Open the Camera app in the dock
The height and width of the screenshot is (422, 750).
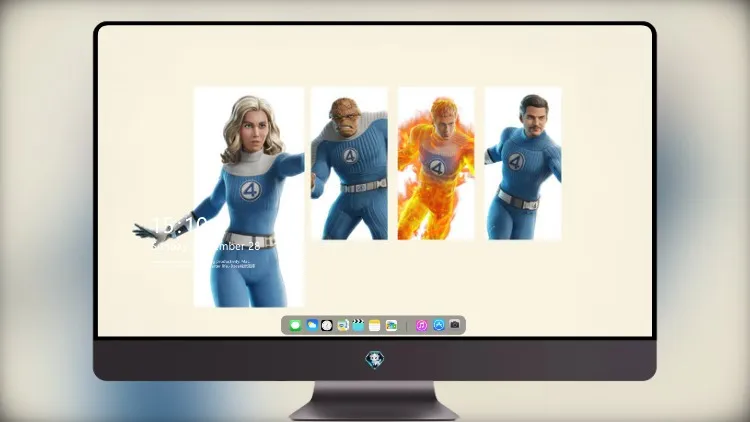click(455, 325)
